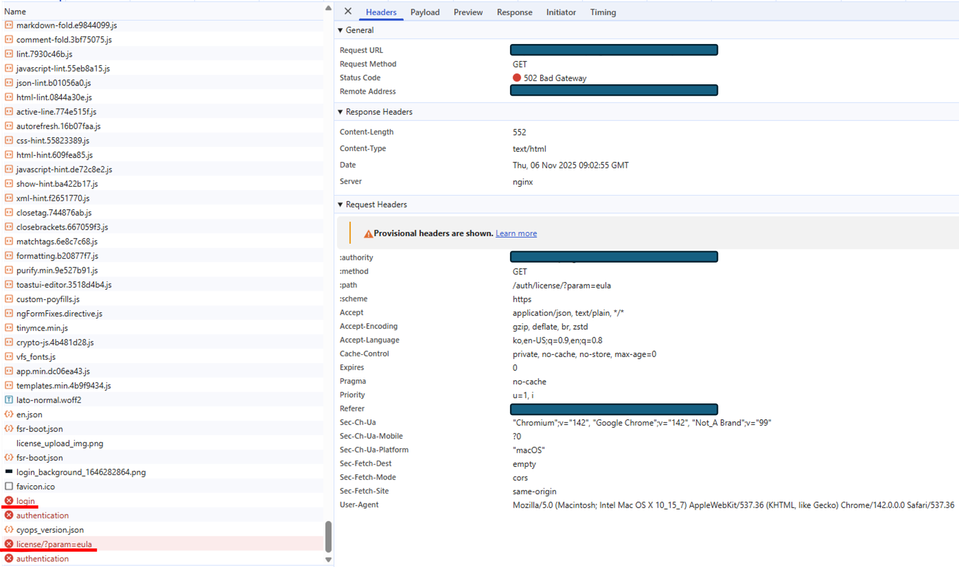Click the script icon for tinymce.min.js
The height and width of the screenshot is (567, 959).
(x=9, y=328)
